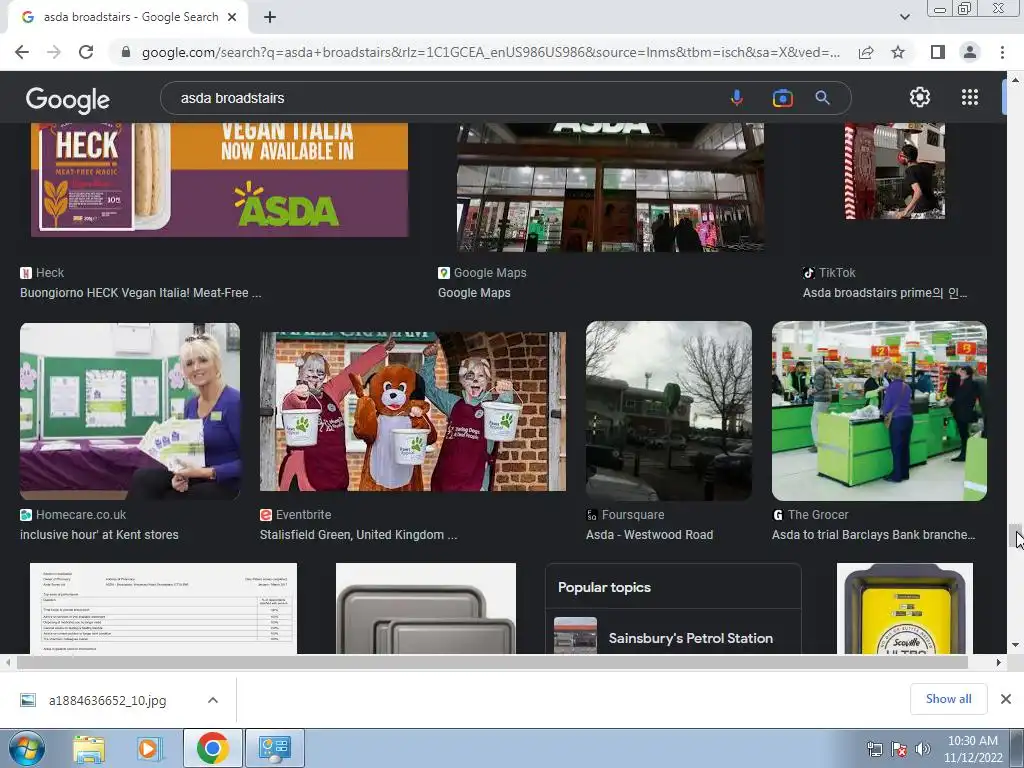Open 'Buongiorno HECK Vegan Italia! Meat-Free' link
This screenshot has height=768, width=1024.
(140, 293)
